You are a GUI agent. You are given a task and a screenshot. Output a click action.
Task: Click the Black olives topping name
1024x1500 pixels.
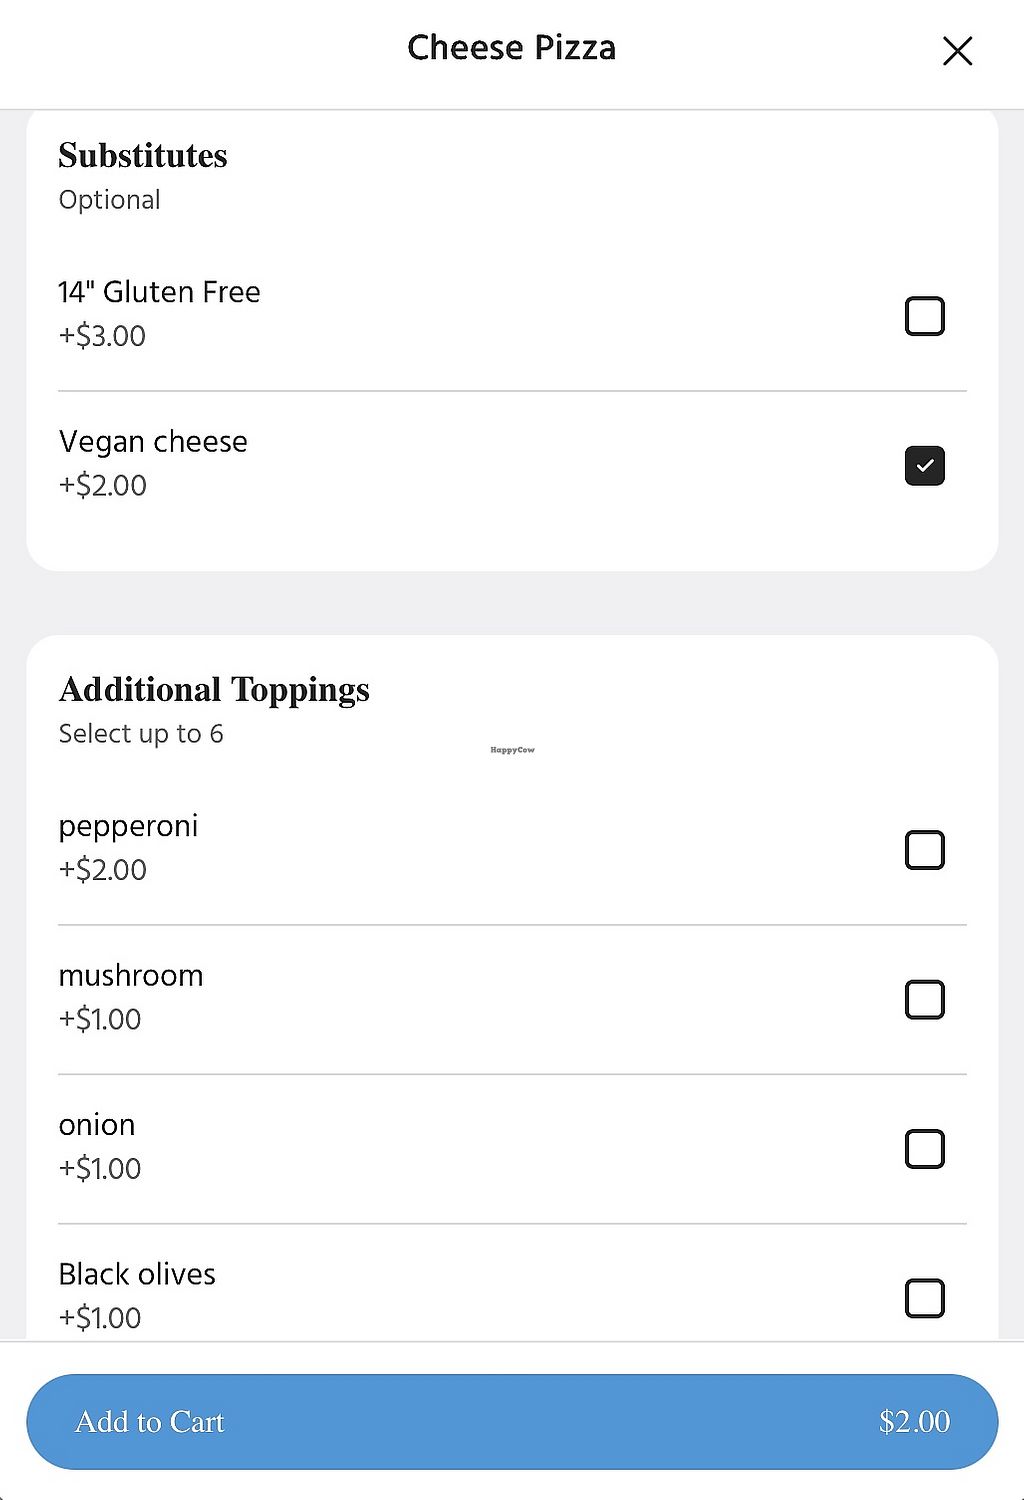[x=137, y=1274]
